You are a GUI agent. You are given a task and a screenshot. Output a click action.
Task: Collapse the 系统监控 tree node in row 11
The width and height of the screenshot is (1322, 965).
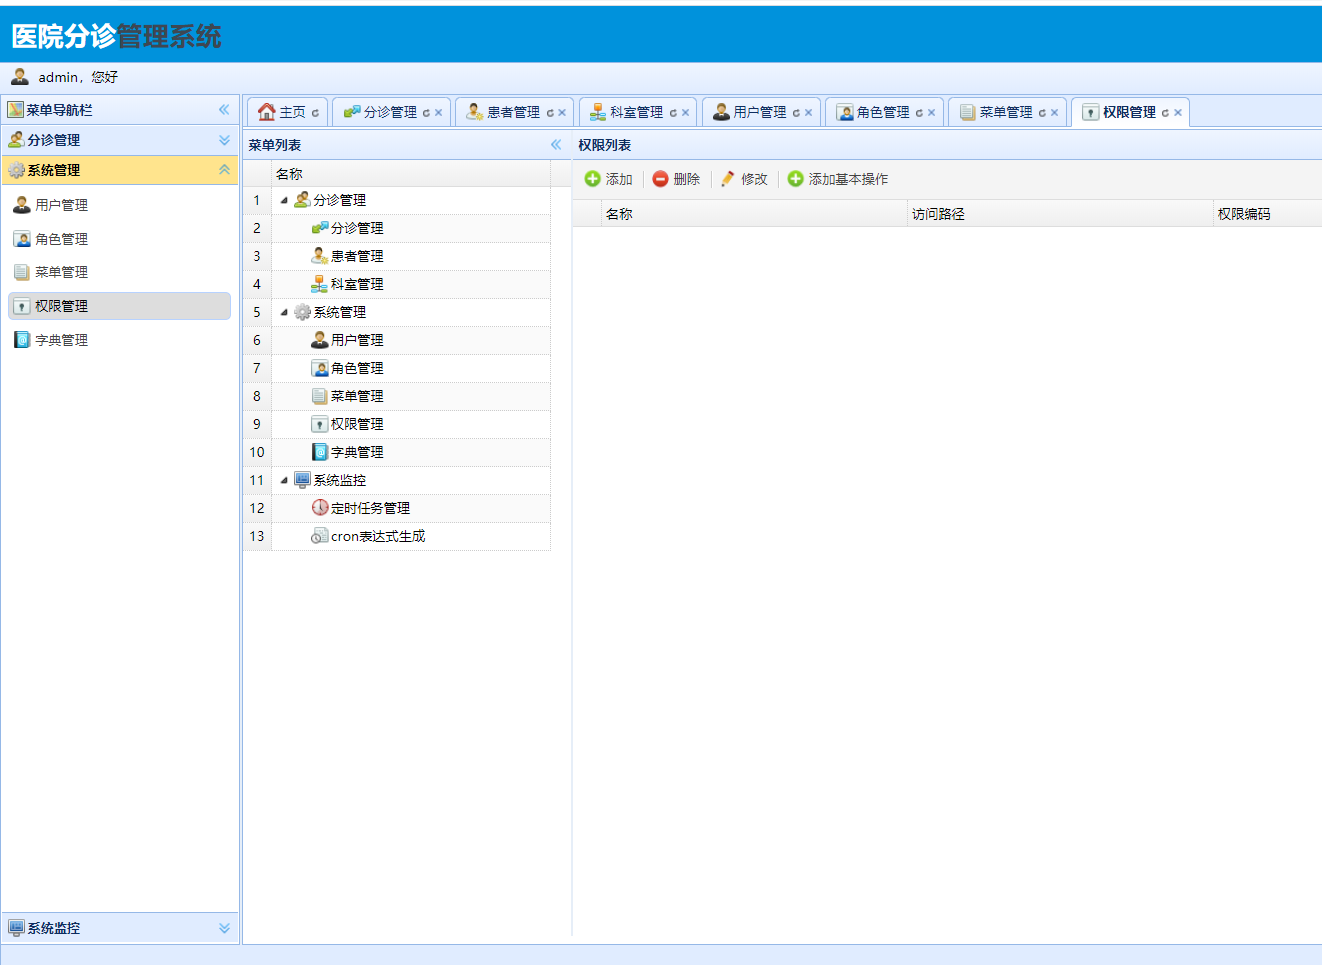coord(284,480)
